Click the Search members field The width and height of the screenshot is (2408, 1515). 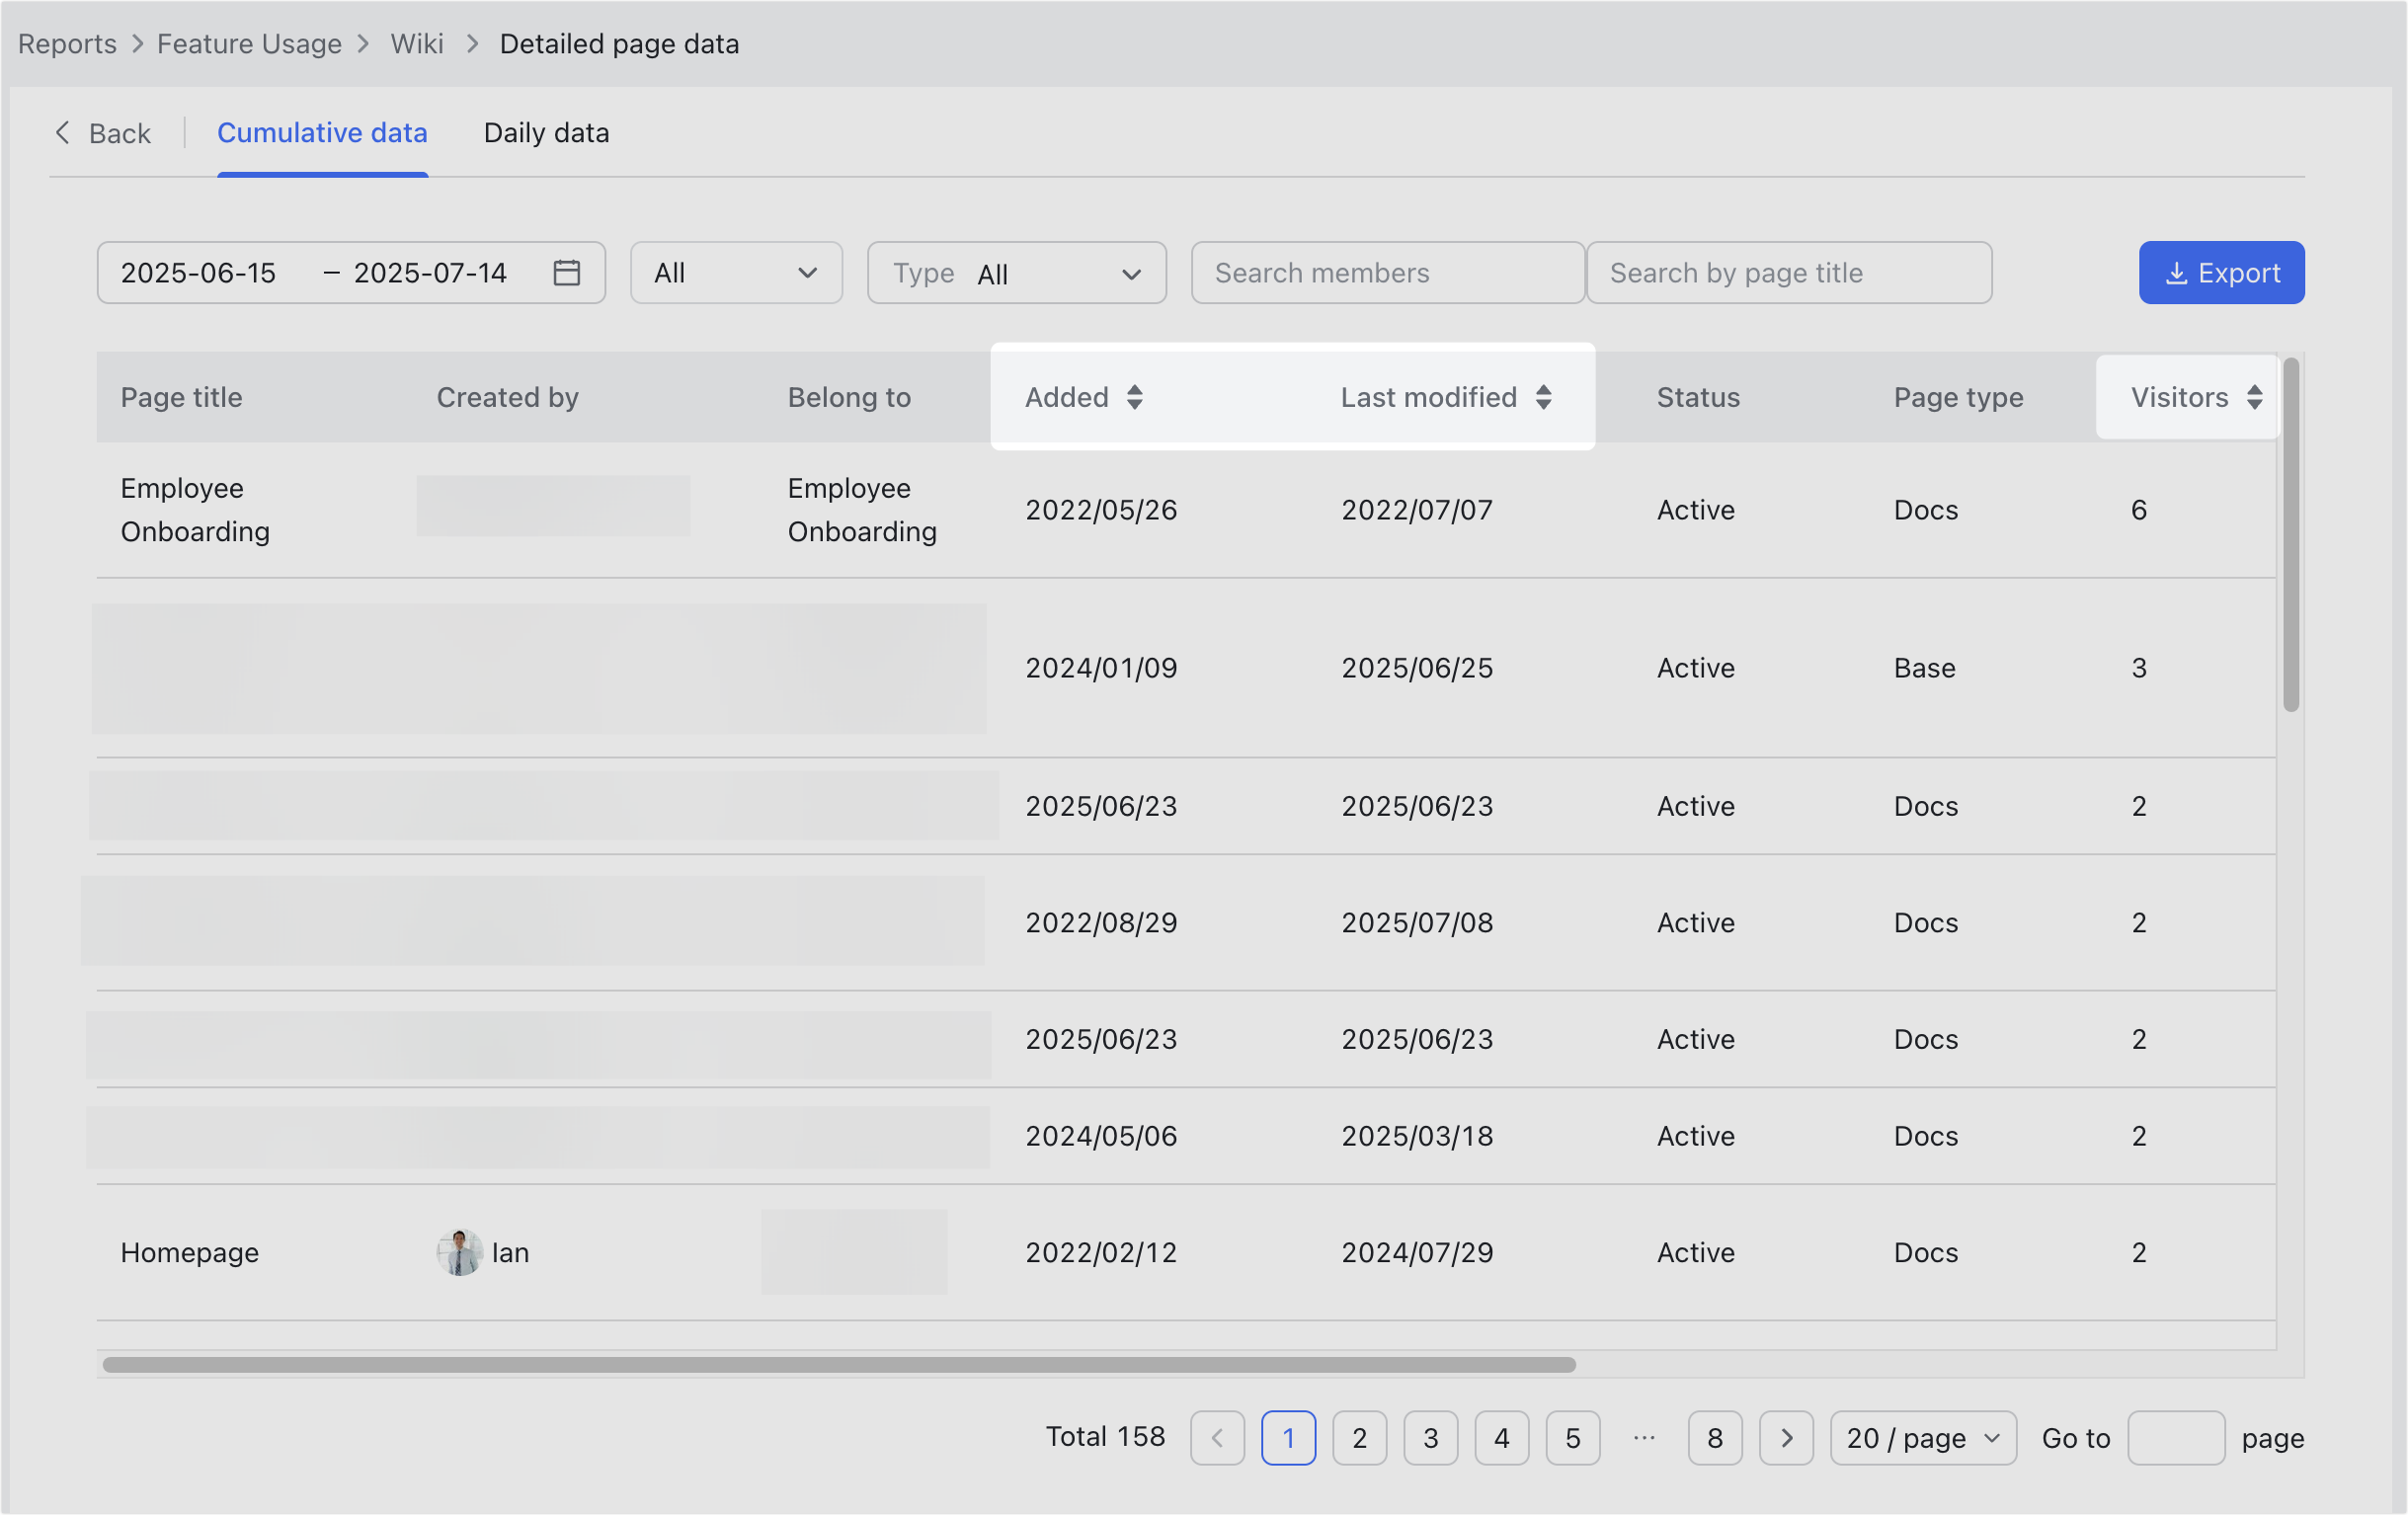click(x=1388, y=272)
